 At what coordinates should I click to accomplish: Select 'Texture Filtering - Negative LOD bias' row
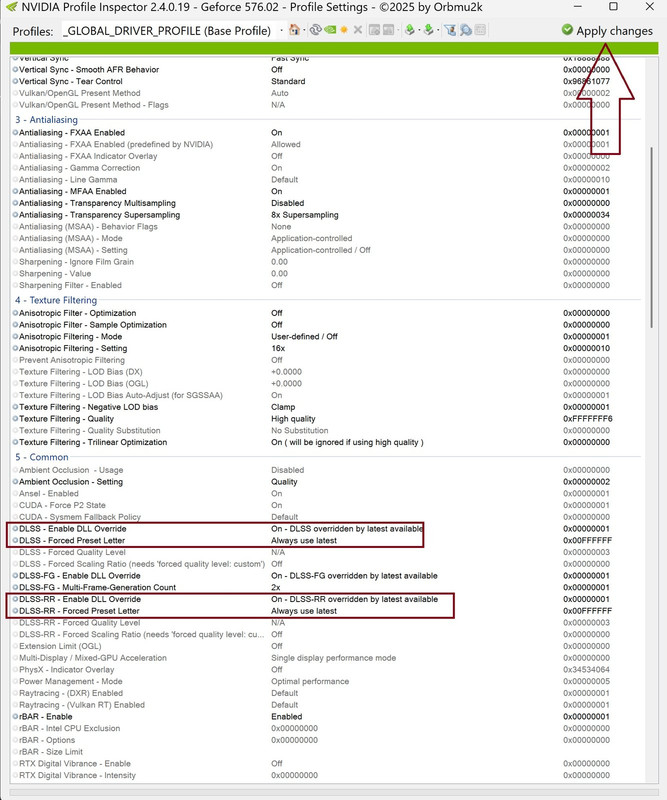328,408
